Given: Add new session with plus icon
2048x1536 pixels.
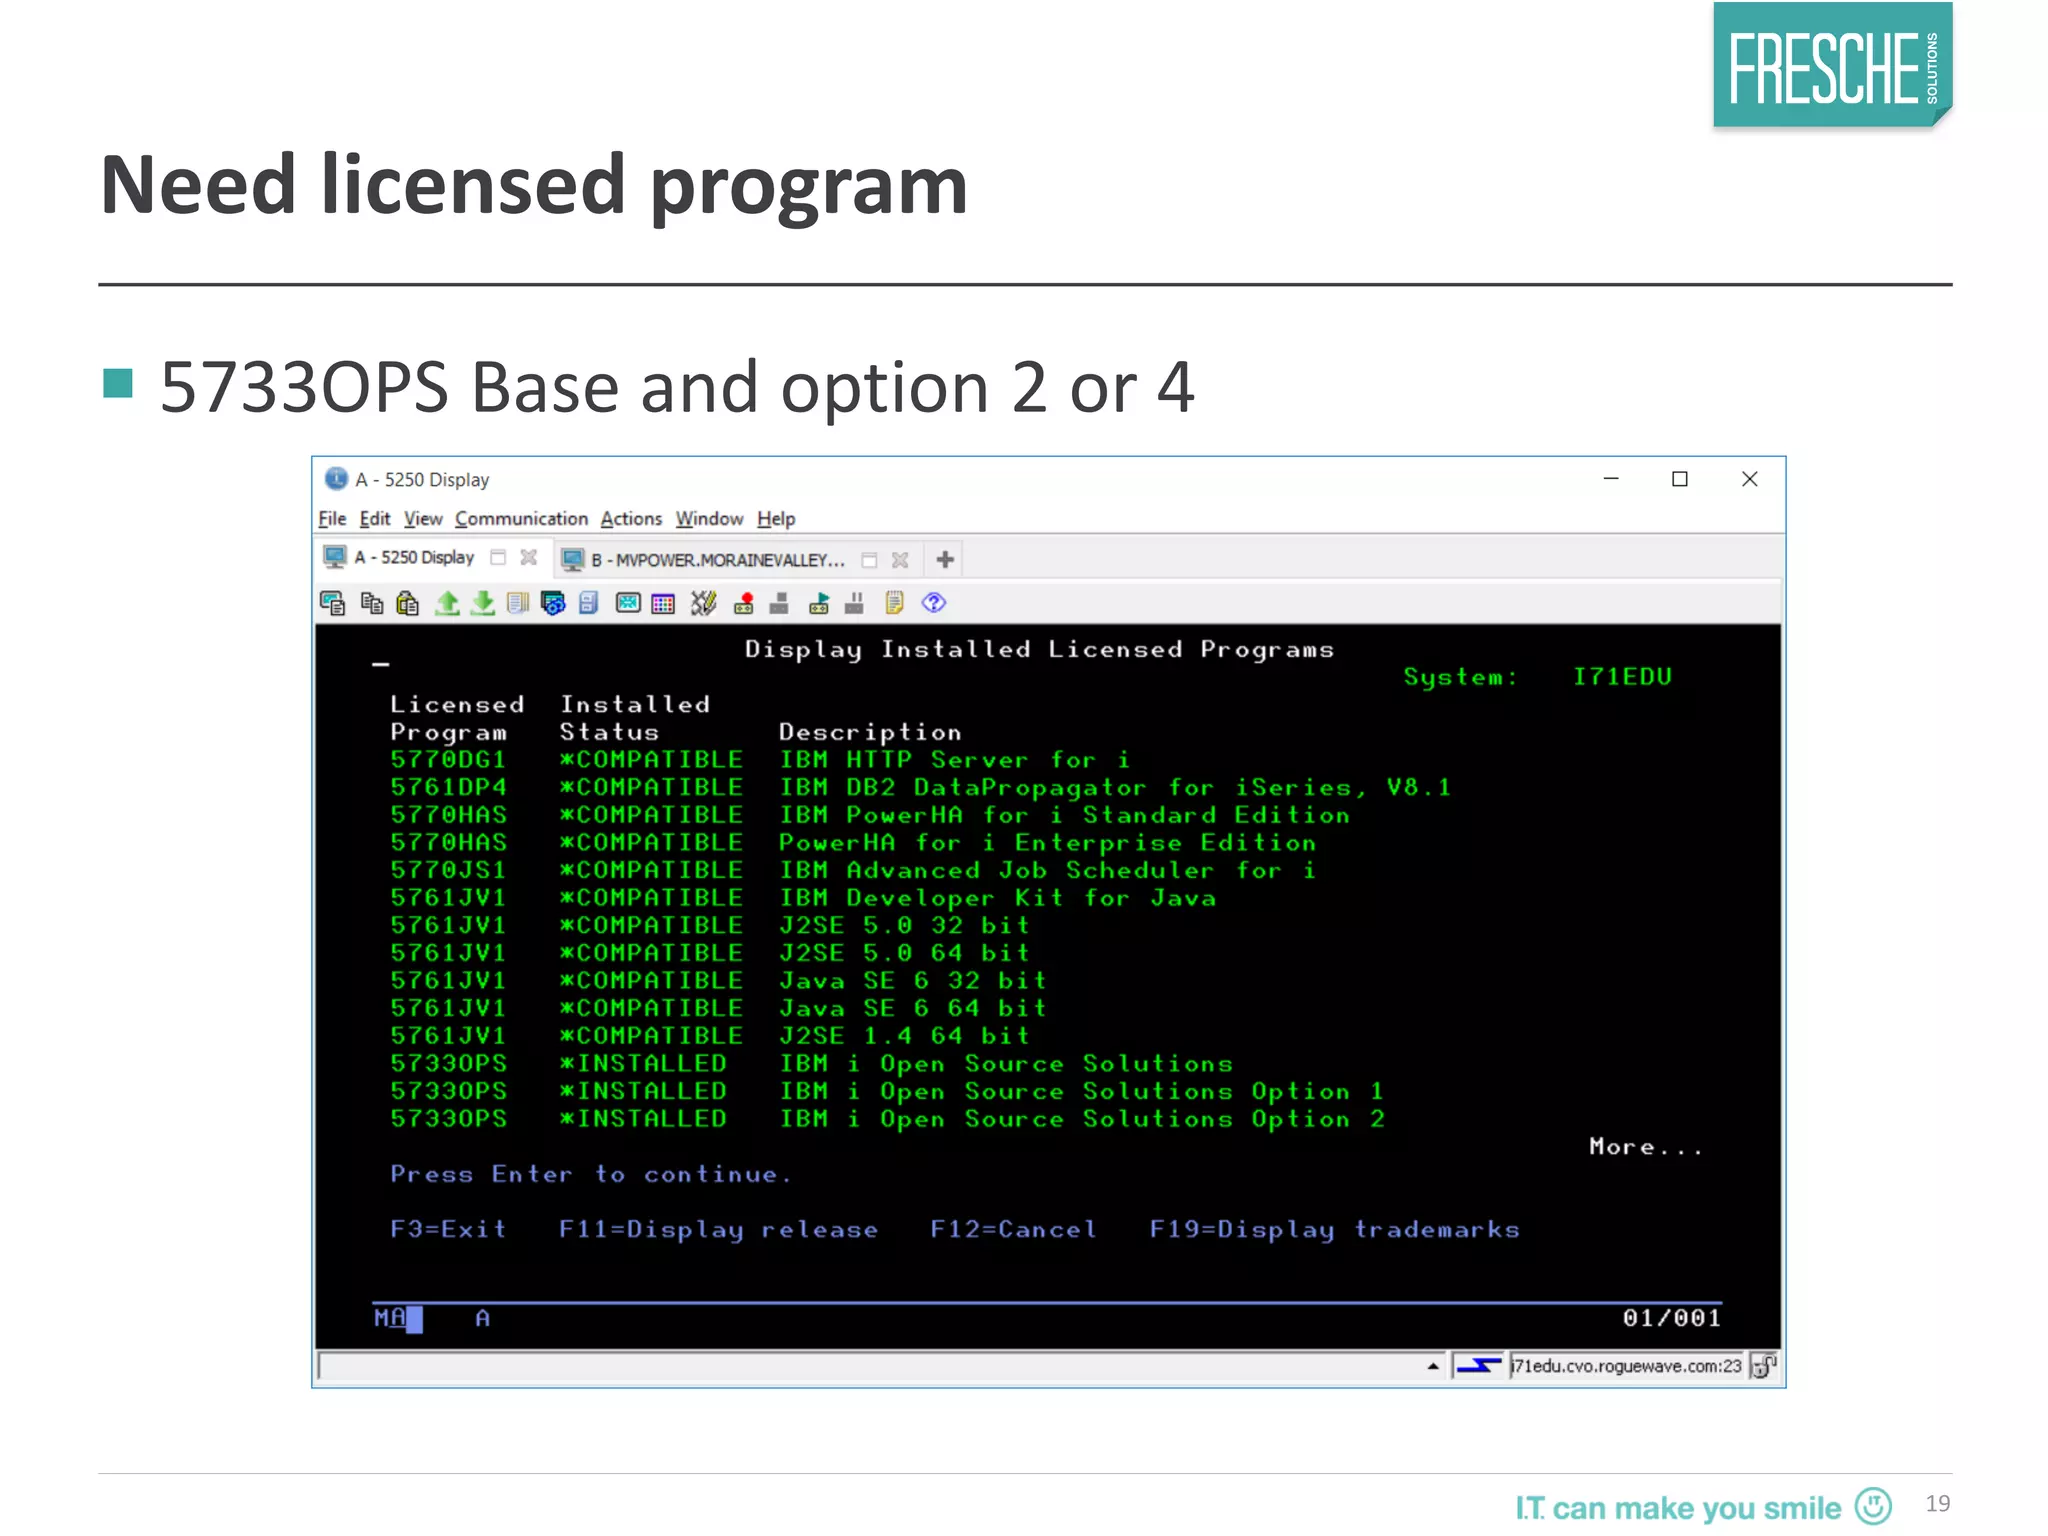Looking at the screenshot, I should click(x=945, y=559).
